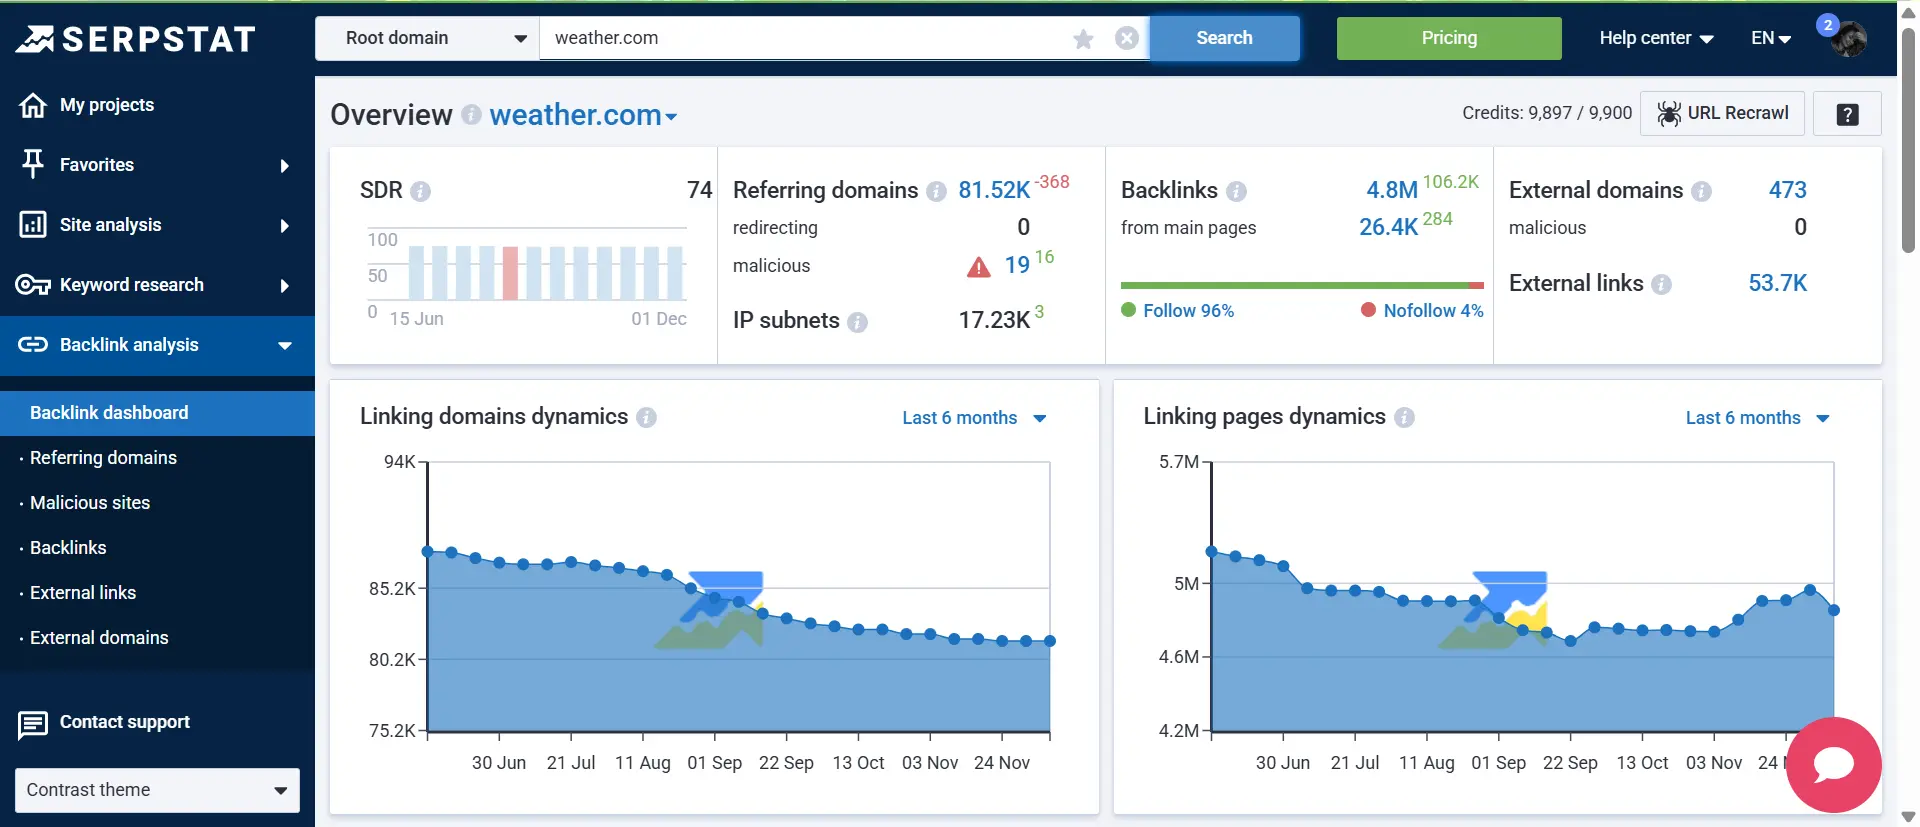Click the info icon next to SDR

421,191
